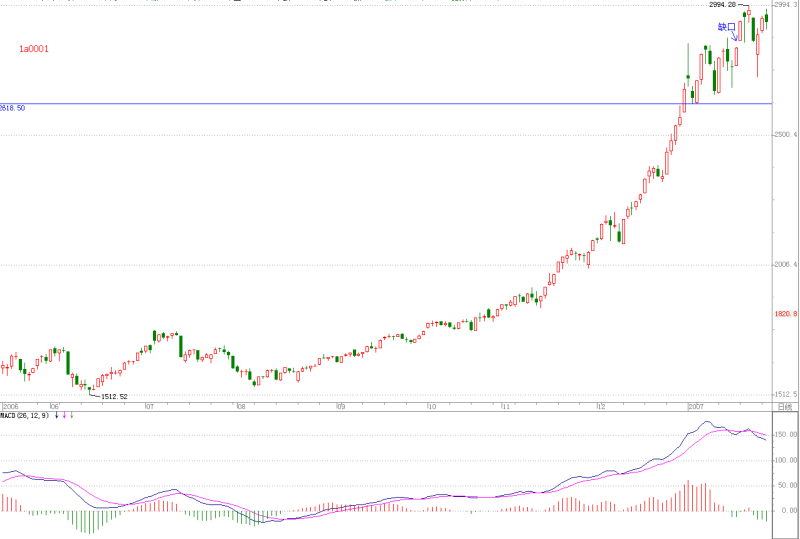Click the 09 month tick on time axis

click(341, 407)
